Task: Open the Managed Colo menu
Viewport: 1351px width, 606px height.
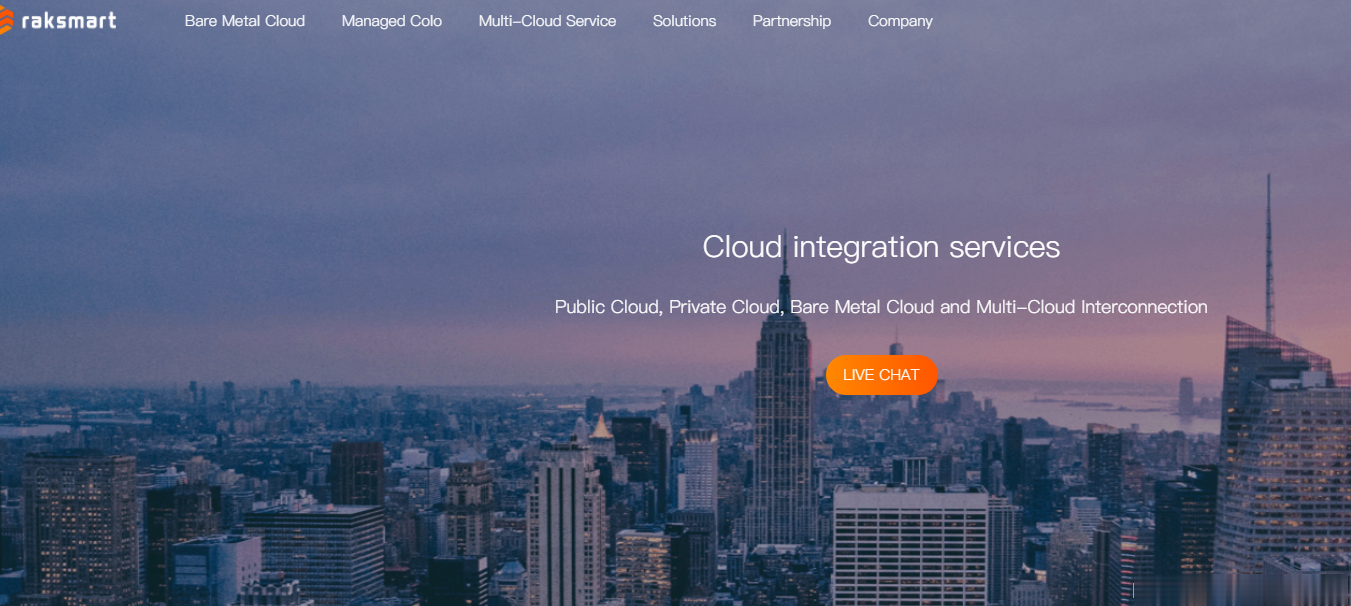Action: (x=392, y=21)
